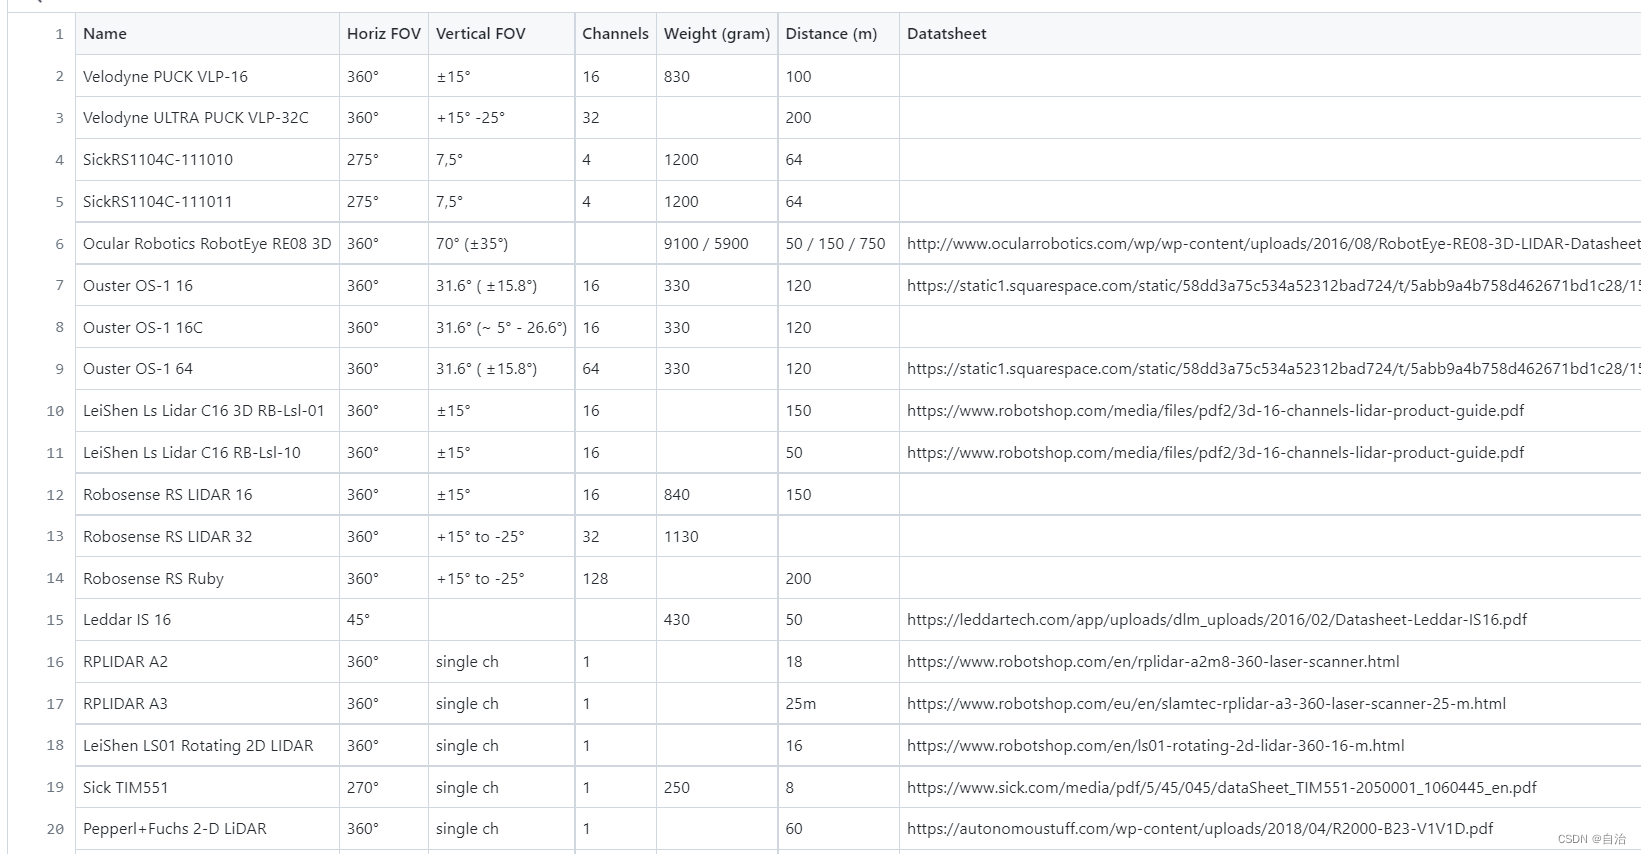Click the 128 channels cell

tap(595, 579)
